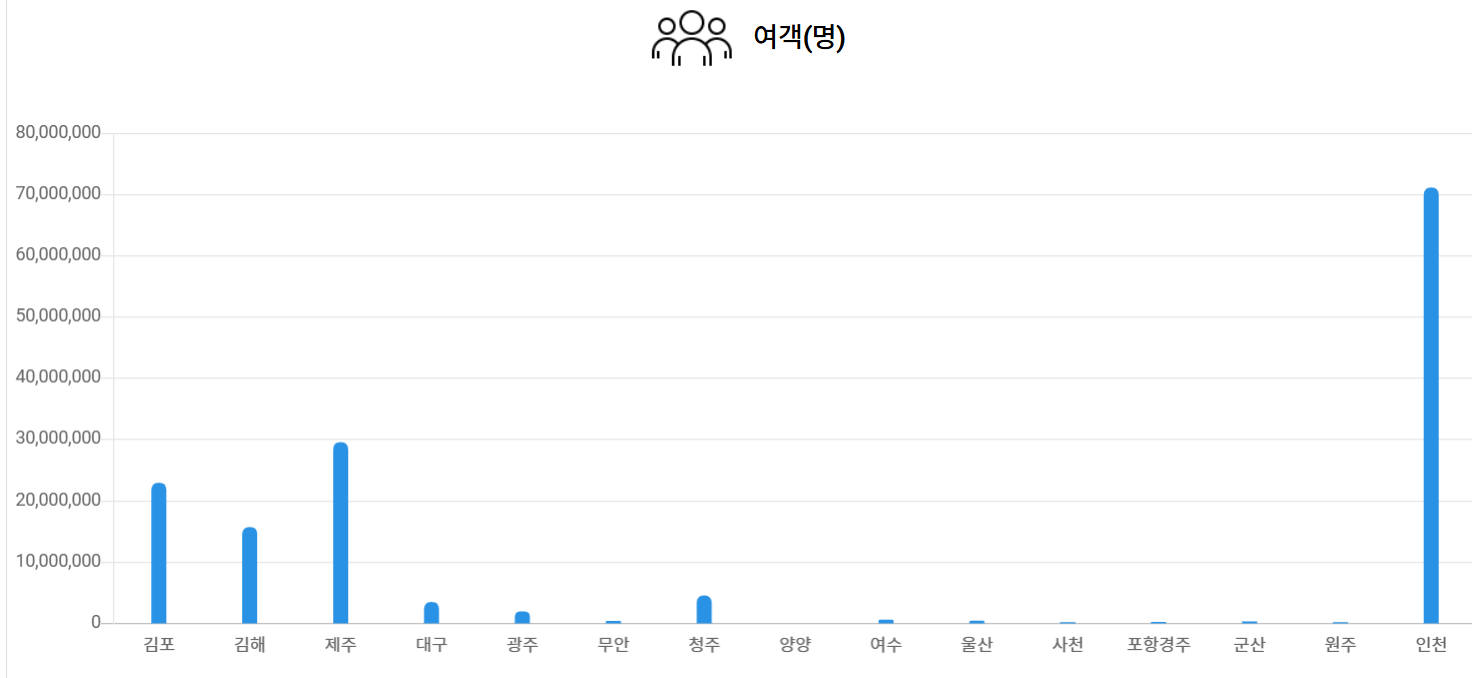Select the 포항경주 axis label
Image resolution: width=1472 pixels, height=678 pixels.
coord(1158,645)
